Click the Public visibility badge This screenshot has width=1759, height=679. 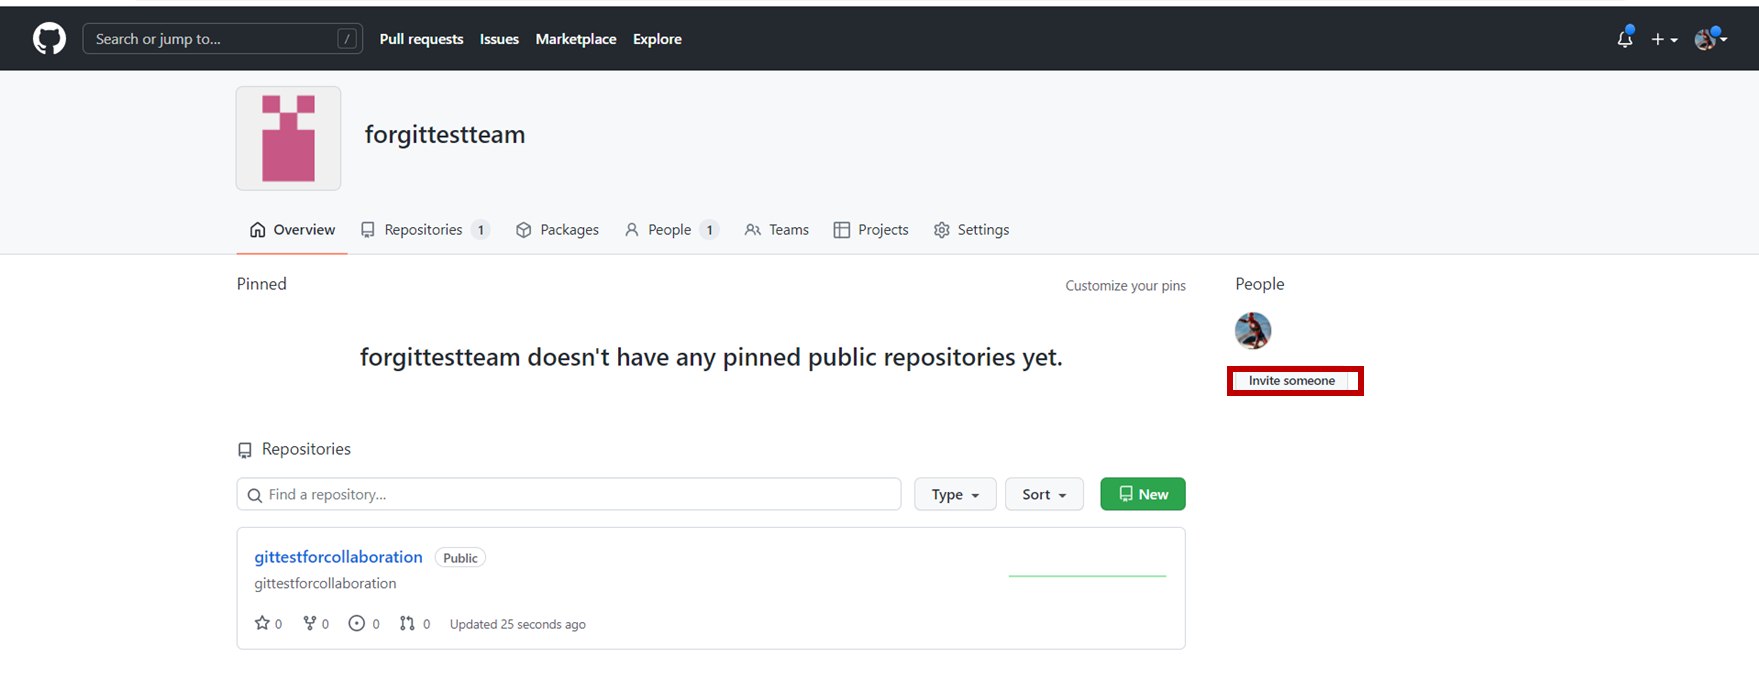pyautogui.click(x=460, y=558)
